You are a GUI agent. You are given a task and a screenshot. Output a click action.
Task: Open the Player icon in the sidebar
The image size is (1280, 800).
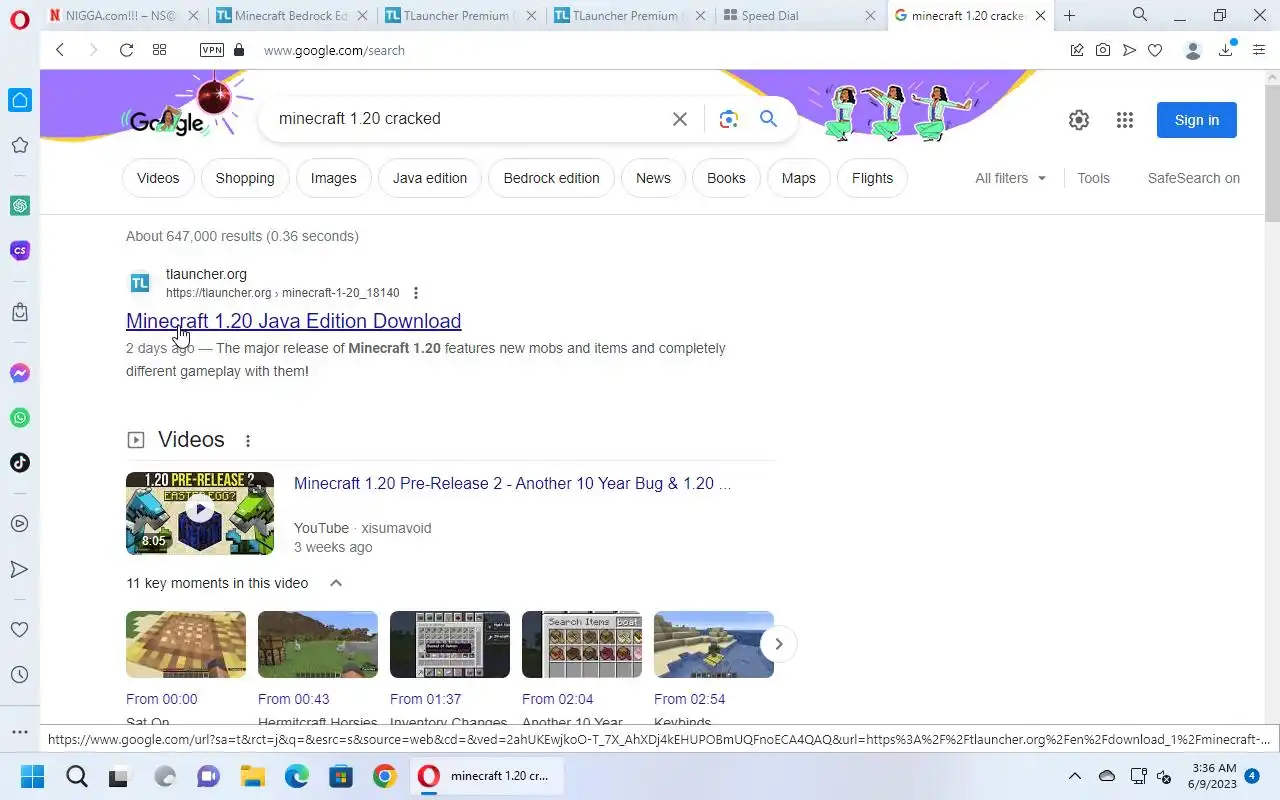tap(19, 523)
